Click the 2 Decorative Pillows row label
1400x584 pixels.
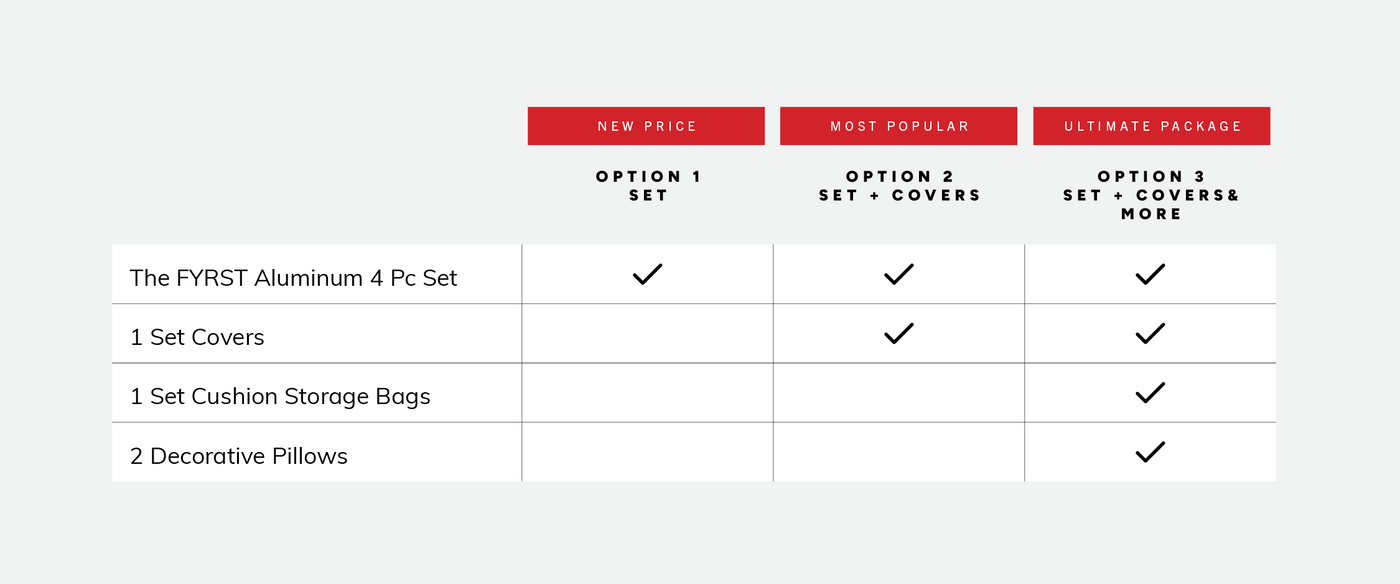click(239, 456)
